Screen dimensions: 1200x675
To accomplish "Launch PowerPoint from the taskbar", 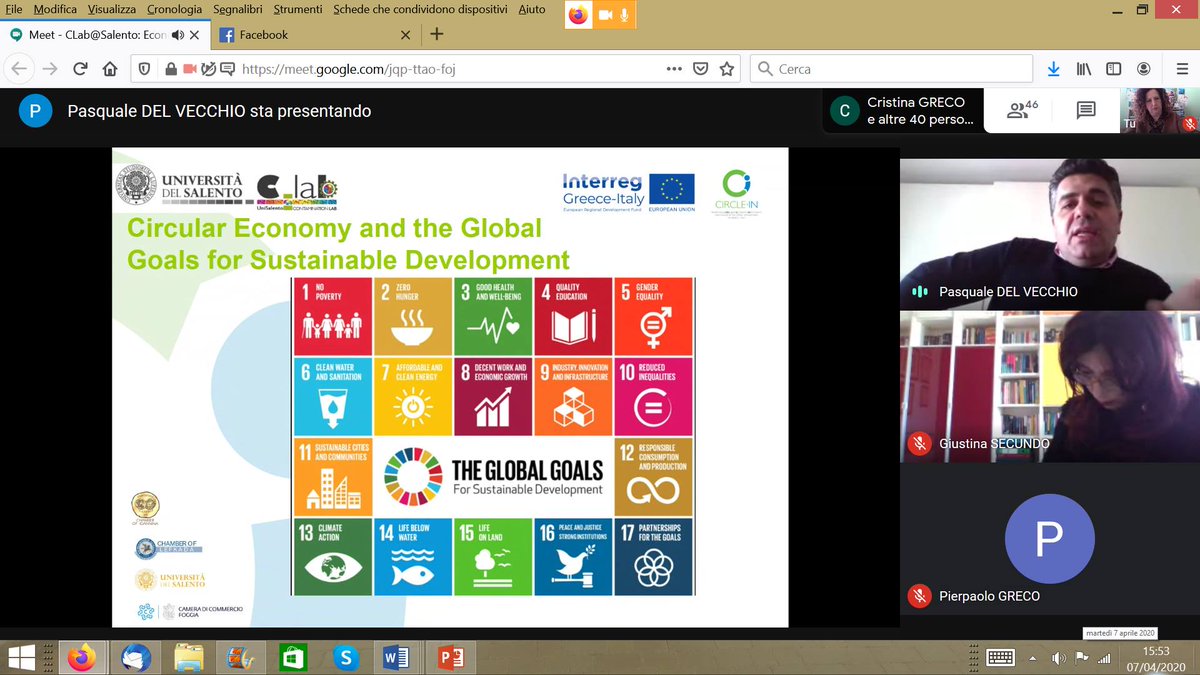I will (450, 658).
